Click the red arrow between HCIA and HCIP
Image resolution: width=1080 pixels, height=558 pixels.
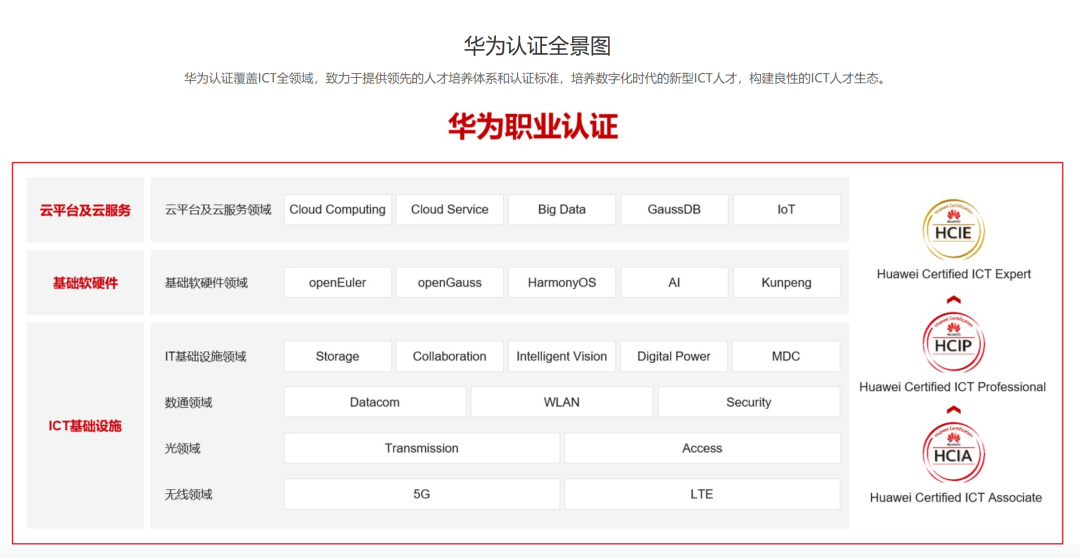[x=953, y=410]
